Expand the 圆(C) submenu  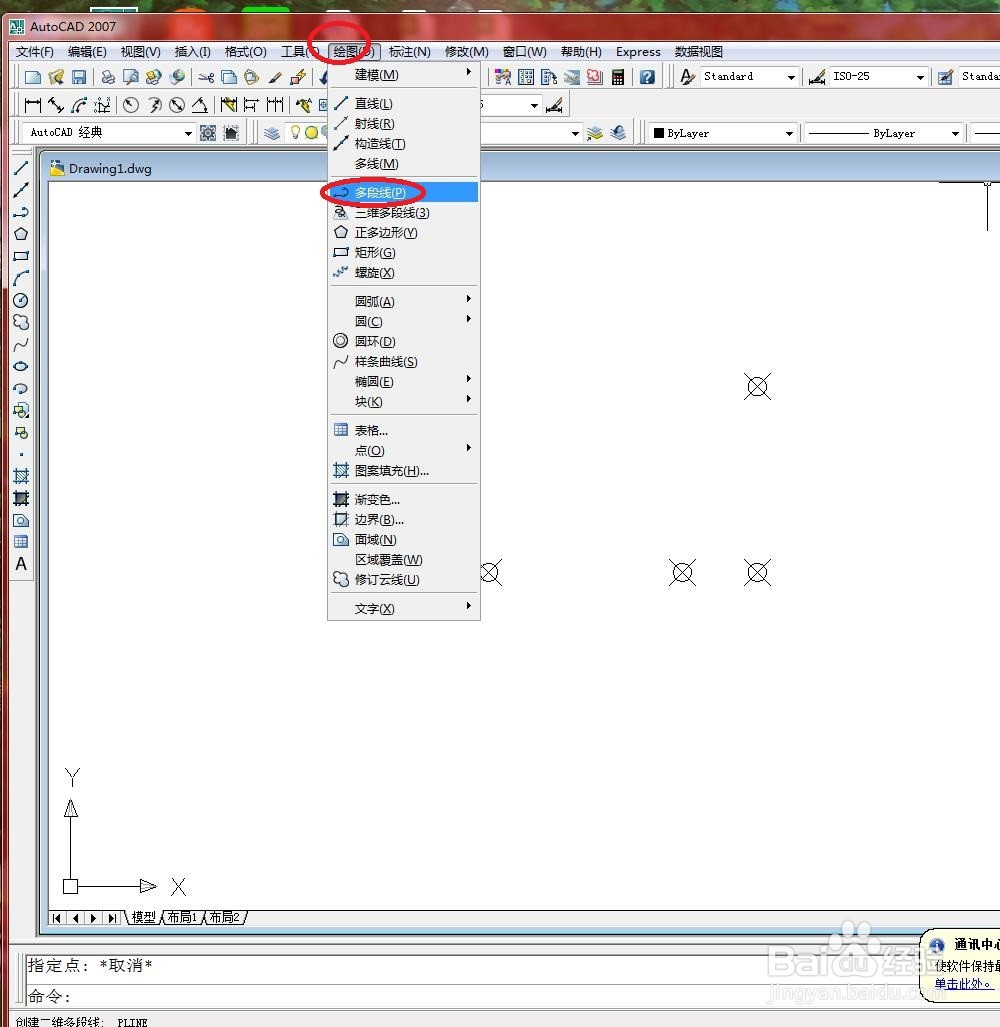[x=404, y=322]
